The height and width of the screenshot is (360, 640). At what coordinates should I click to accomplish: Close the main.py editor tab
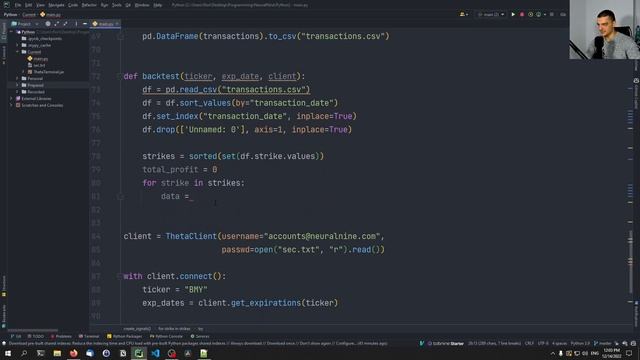[117, 24]
